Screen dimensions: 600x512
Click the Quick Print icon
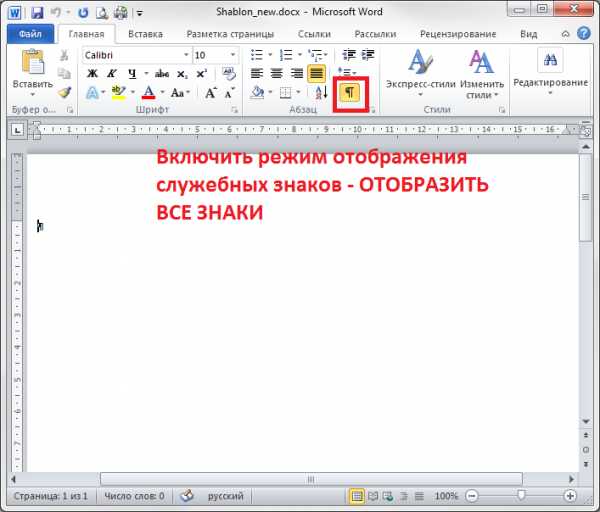pyautogui.click(x=121, y=13)
